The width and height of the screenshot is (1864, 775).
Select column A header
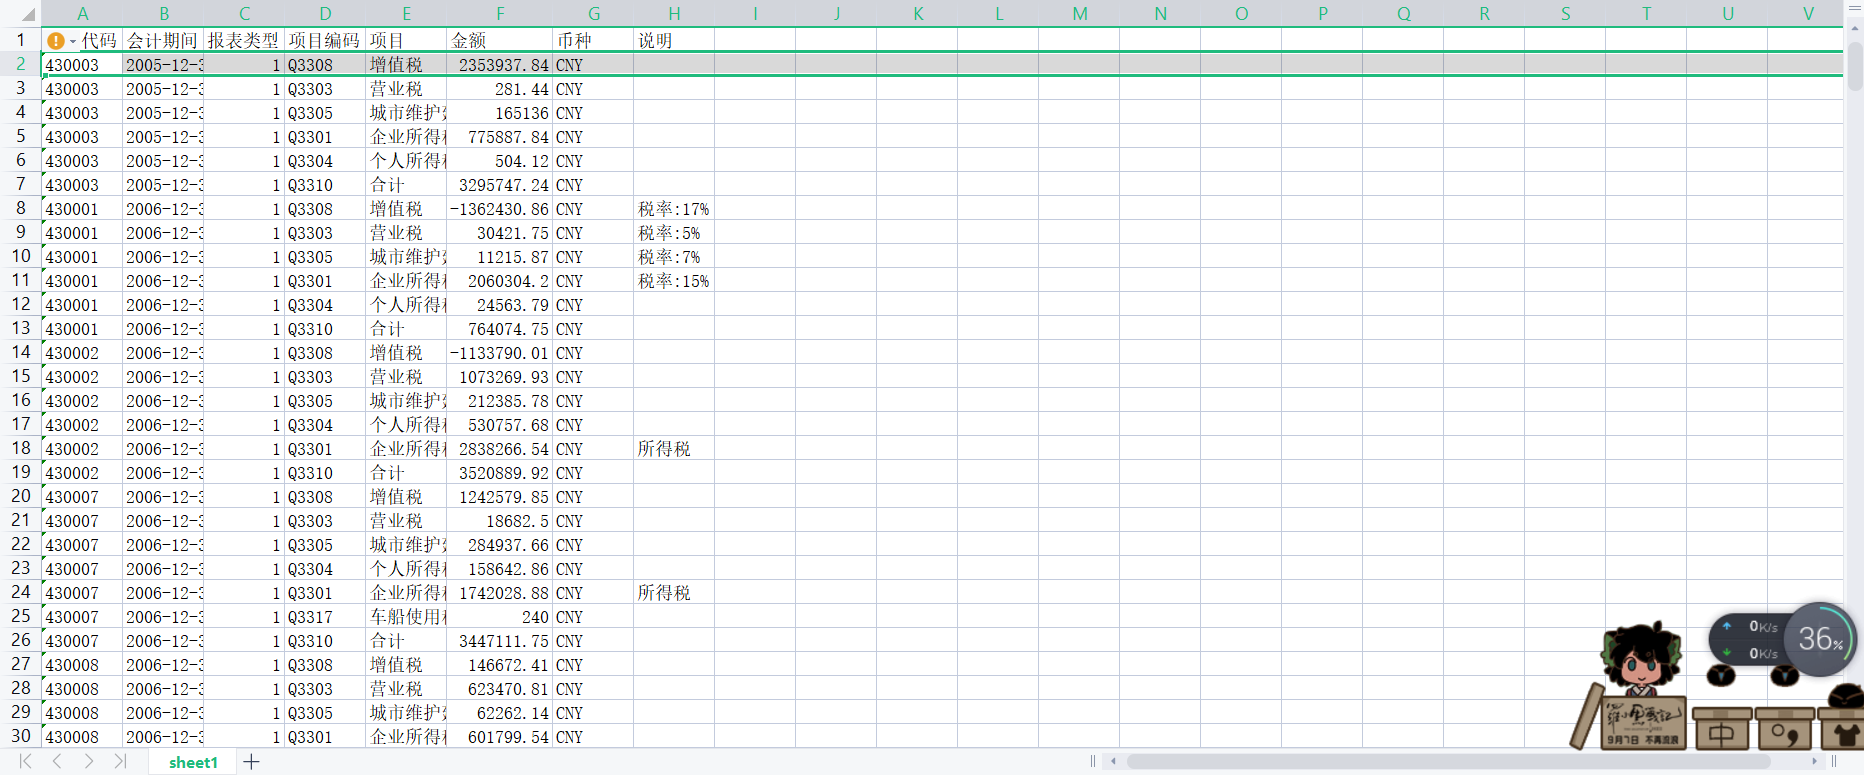tap(82, 14)
